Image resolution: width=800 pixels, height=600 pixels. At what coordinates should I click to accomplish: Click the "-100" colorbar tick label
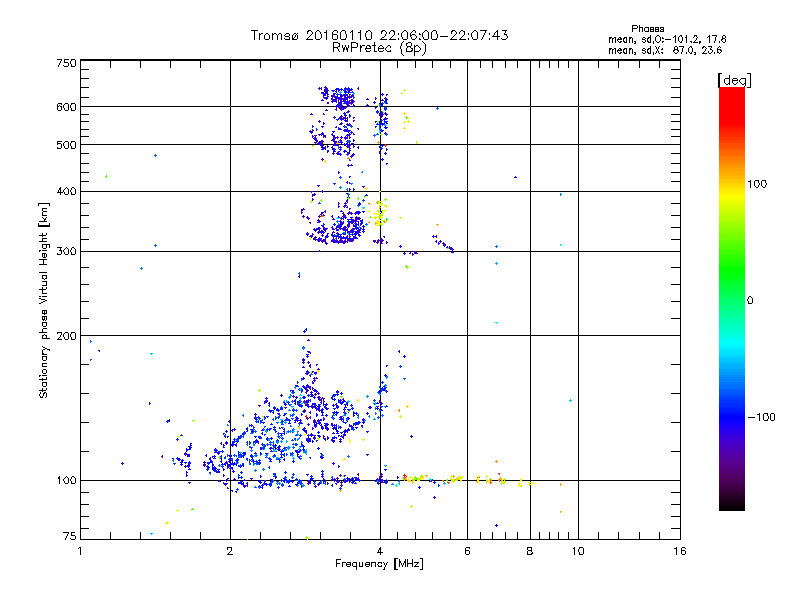click(761, 417)
